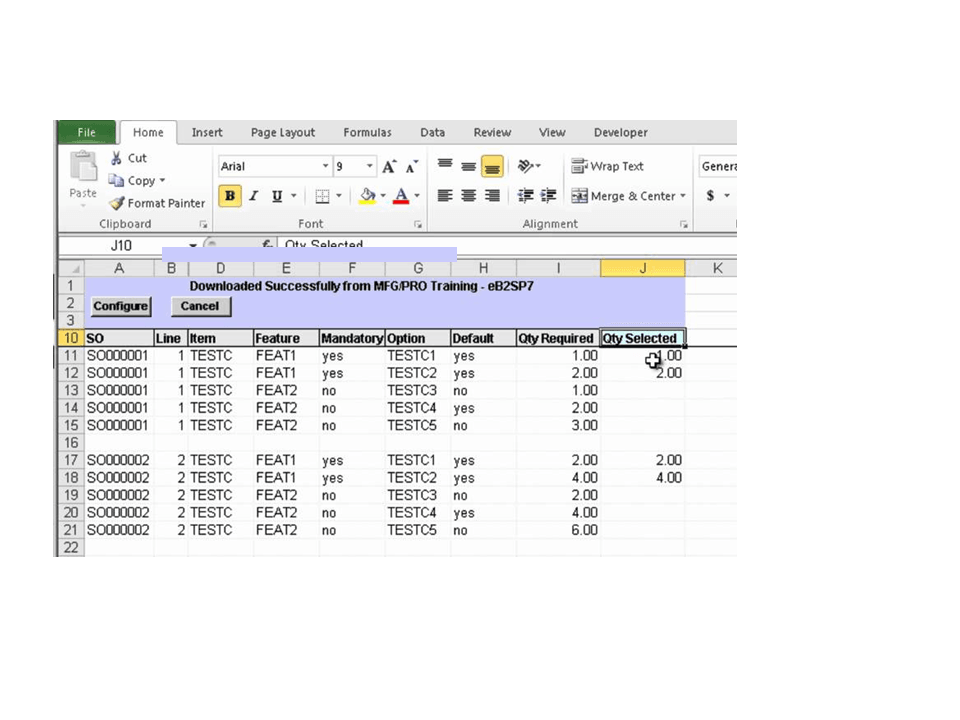Click the Decrease Indent icon
The width and height of the screenshot is (960, 720).
tap(526, 196)
